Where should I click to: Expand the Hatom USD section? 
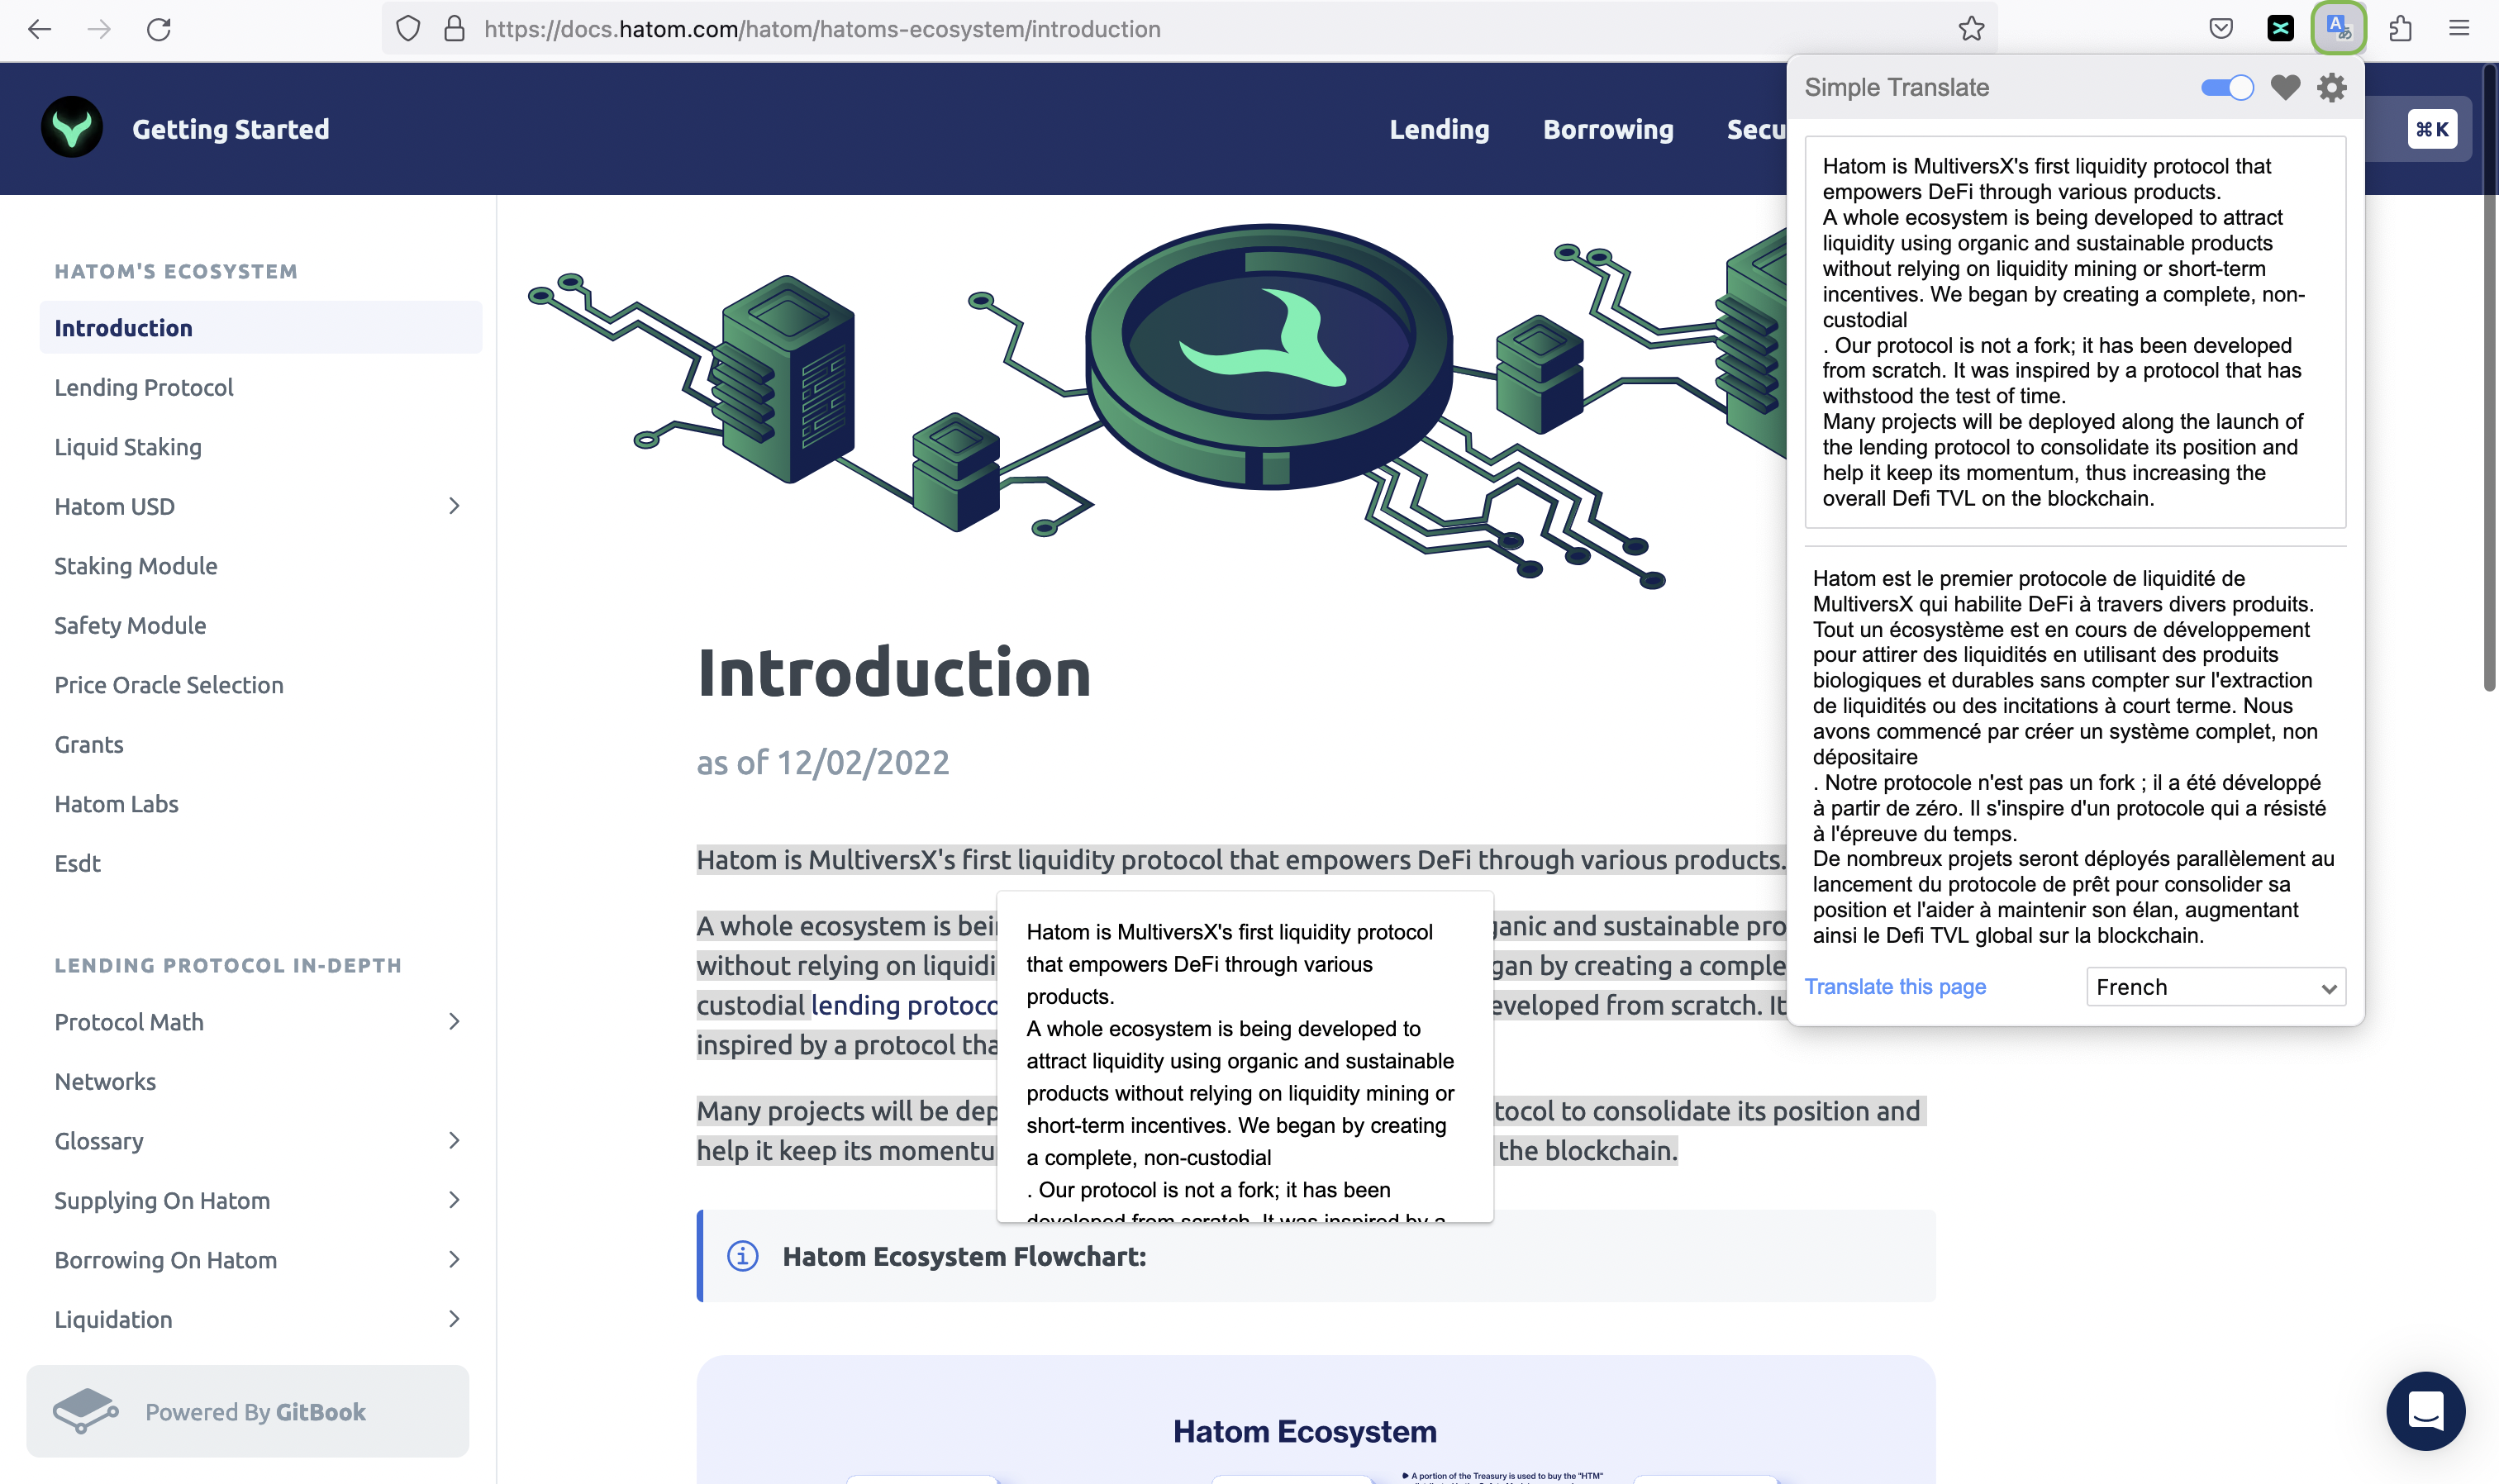[454, 506]
